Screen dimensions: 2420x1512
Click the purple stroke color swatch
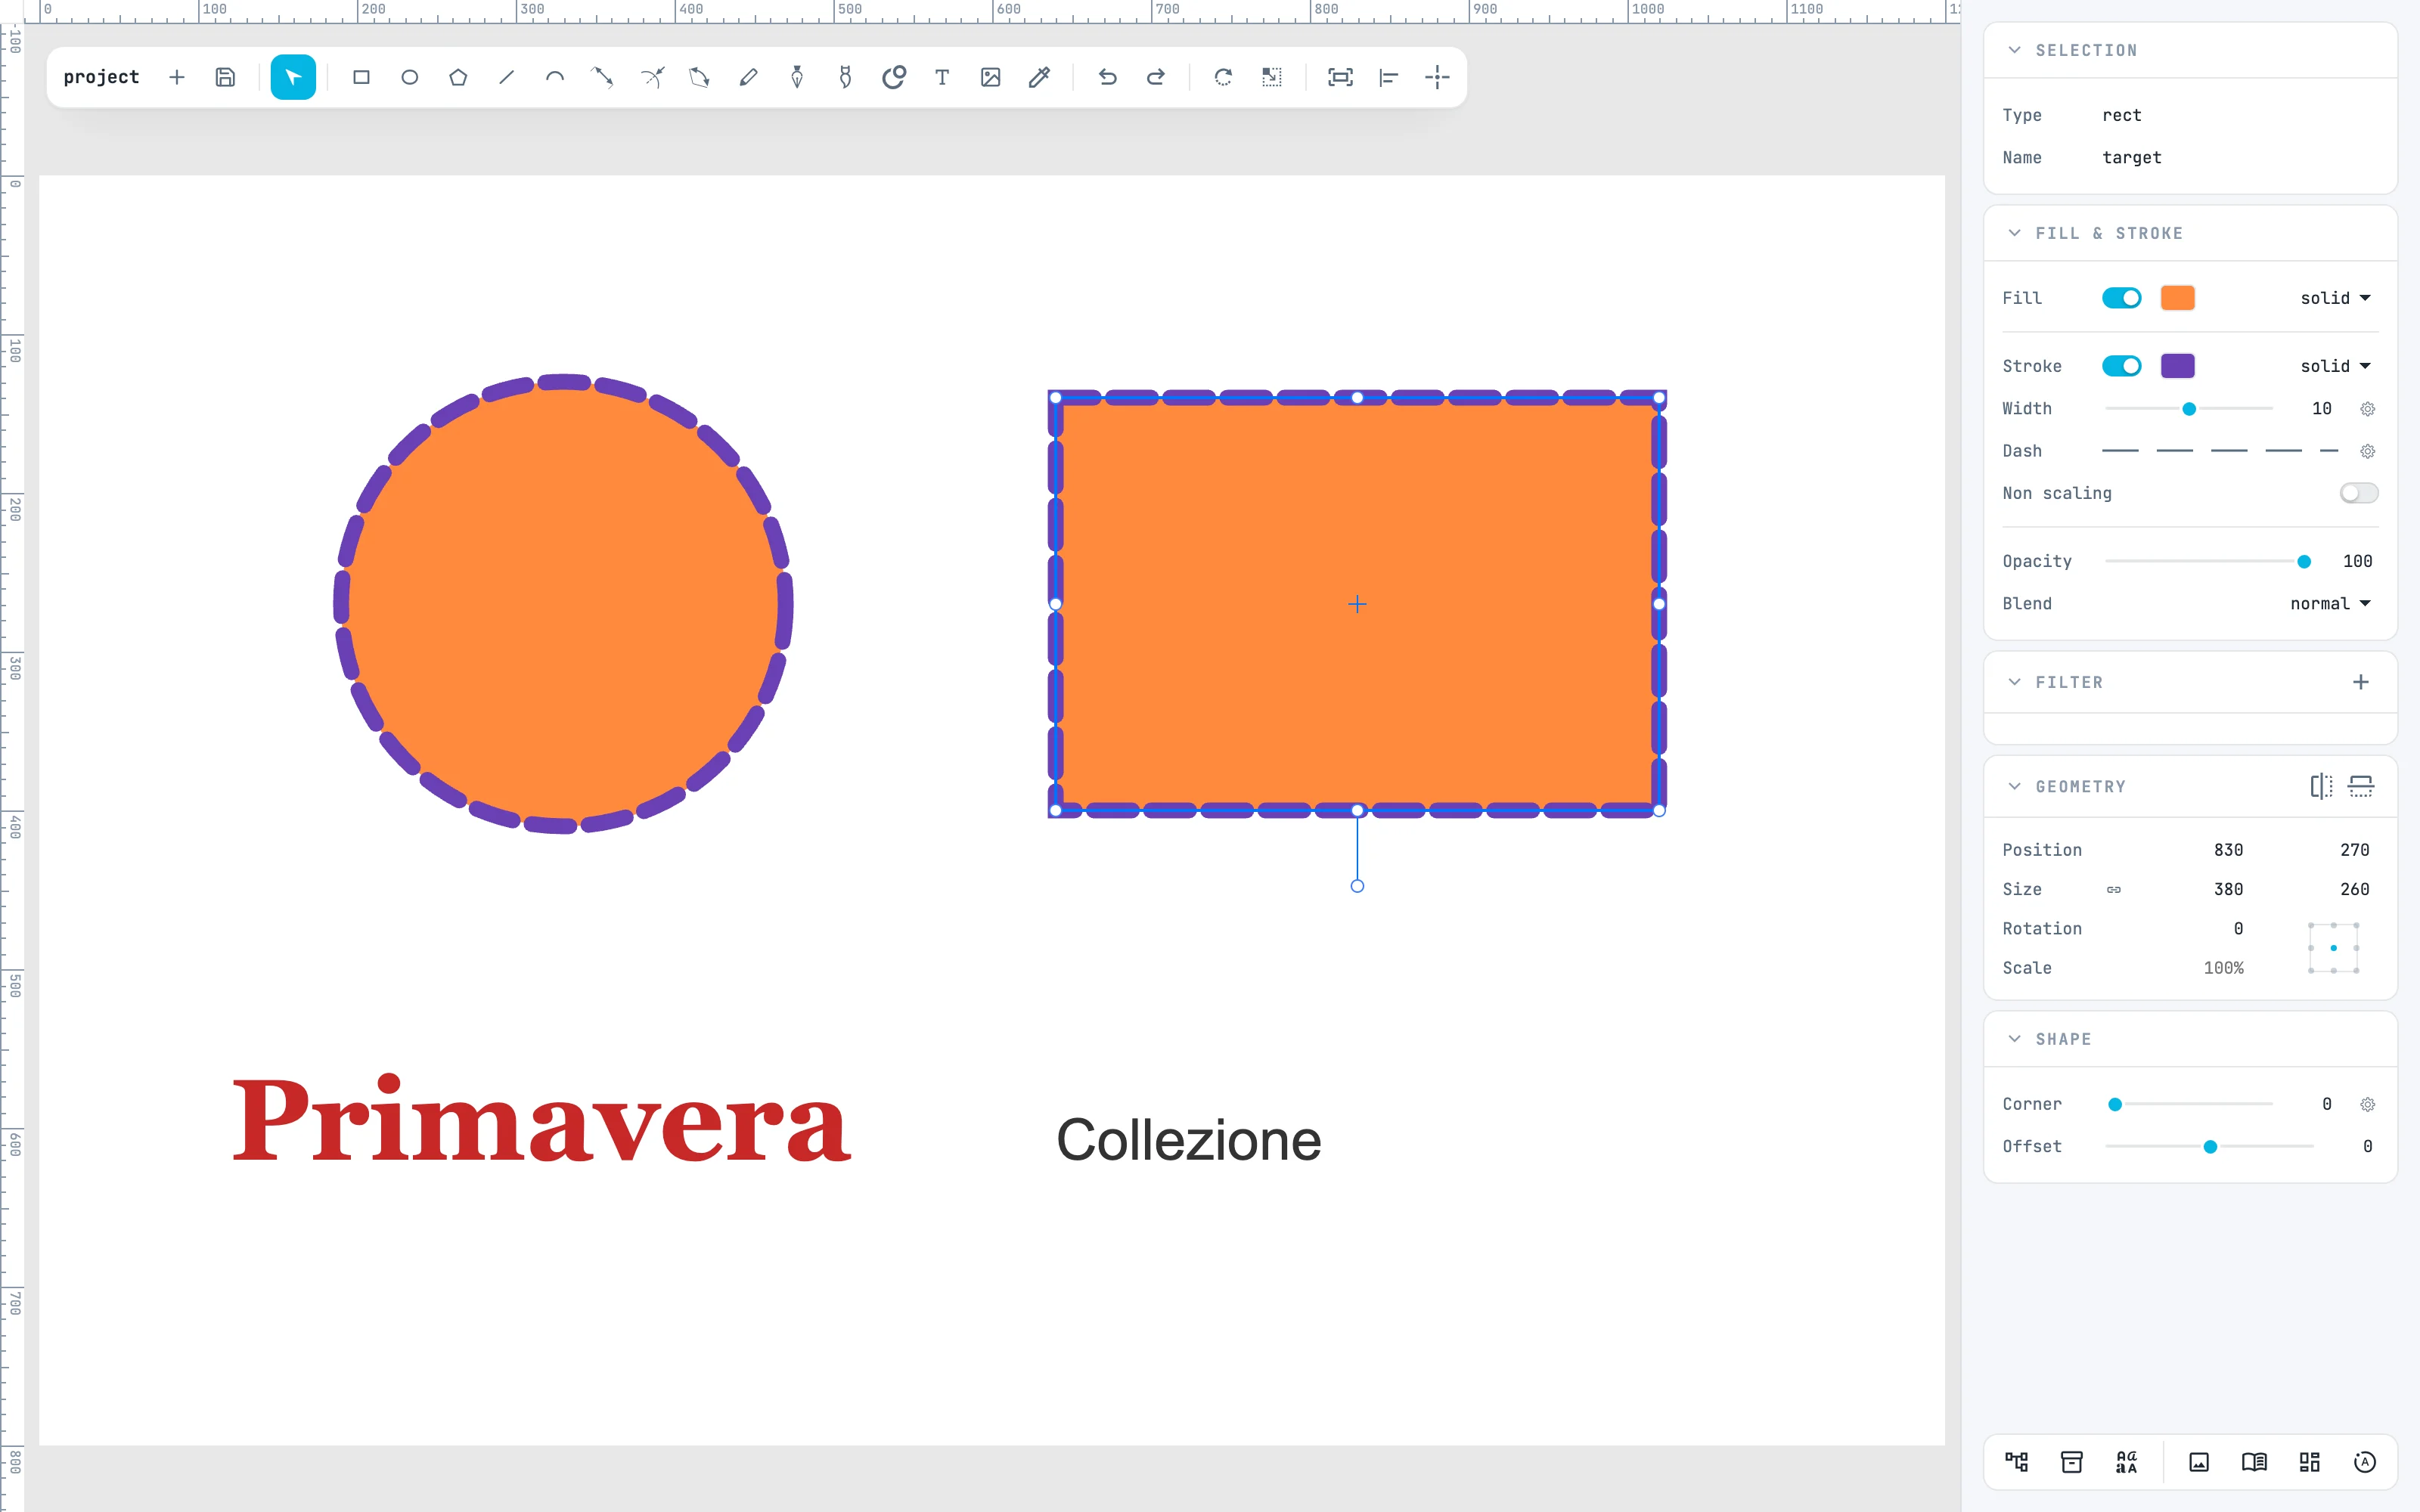click(x=2177, y=366)
